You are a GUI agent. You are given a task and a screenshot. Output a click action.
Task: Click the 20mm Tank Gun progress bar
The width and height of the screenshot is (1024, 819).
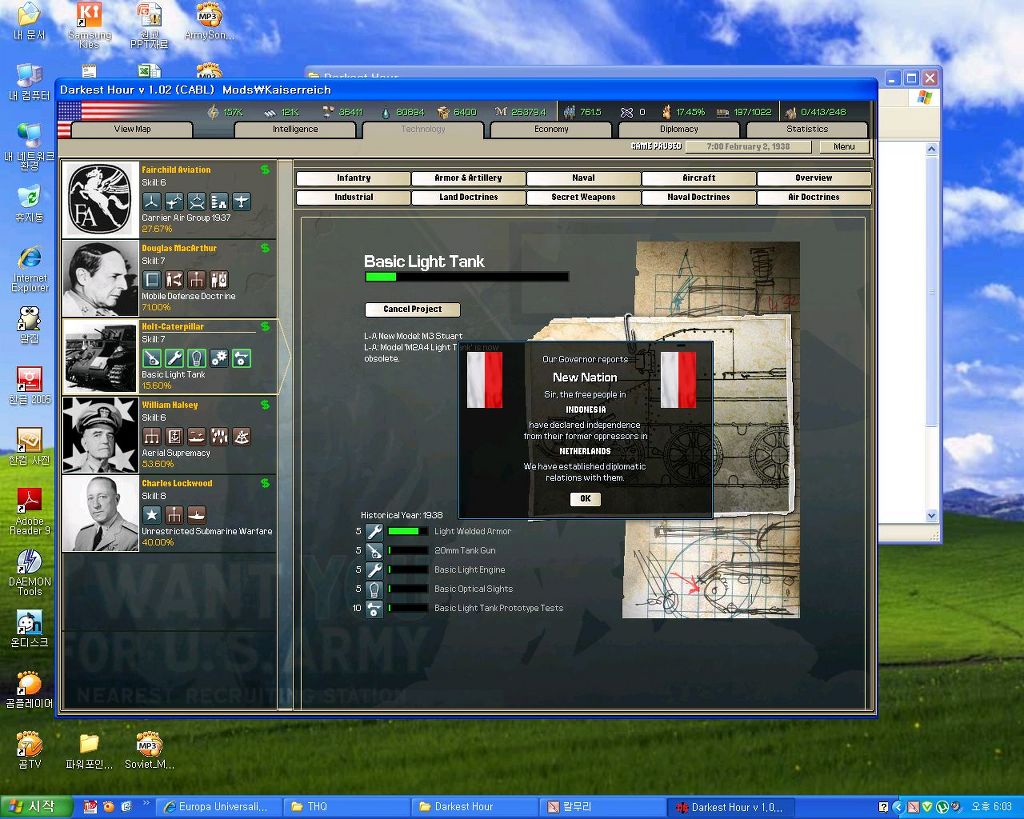tap(408, 551)
